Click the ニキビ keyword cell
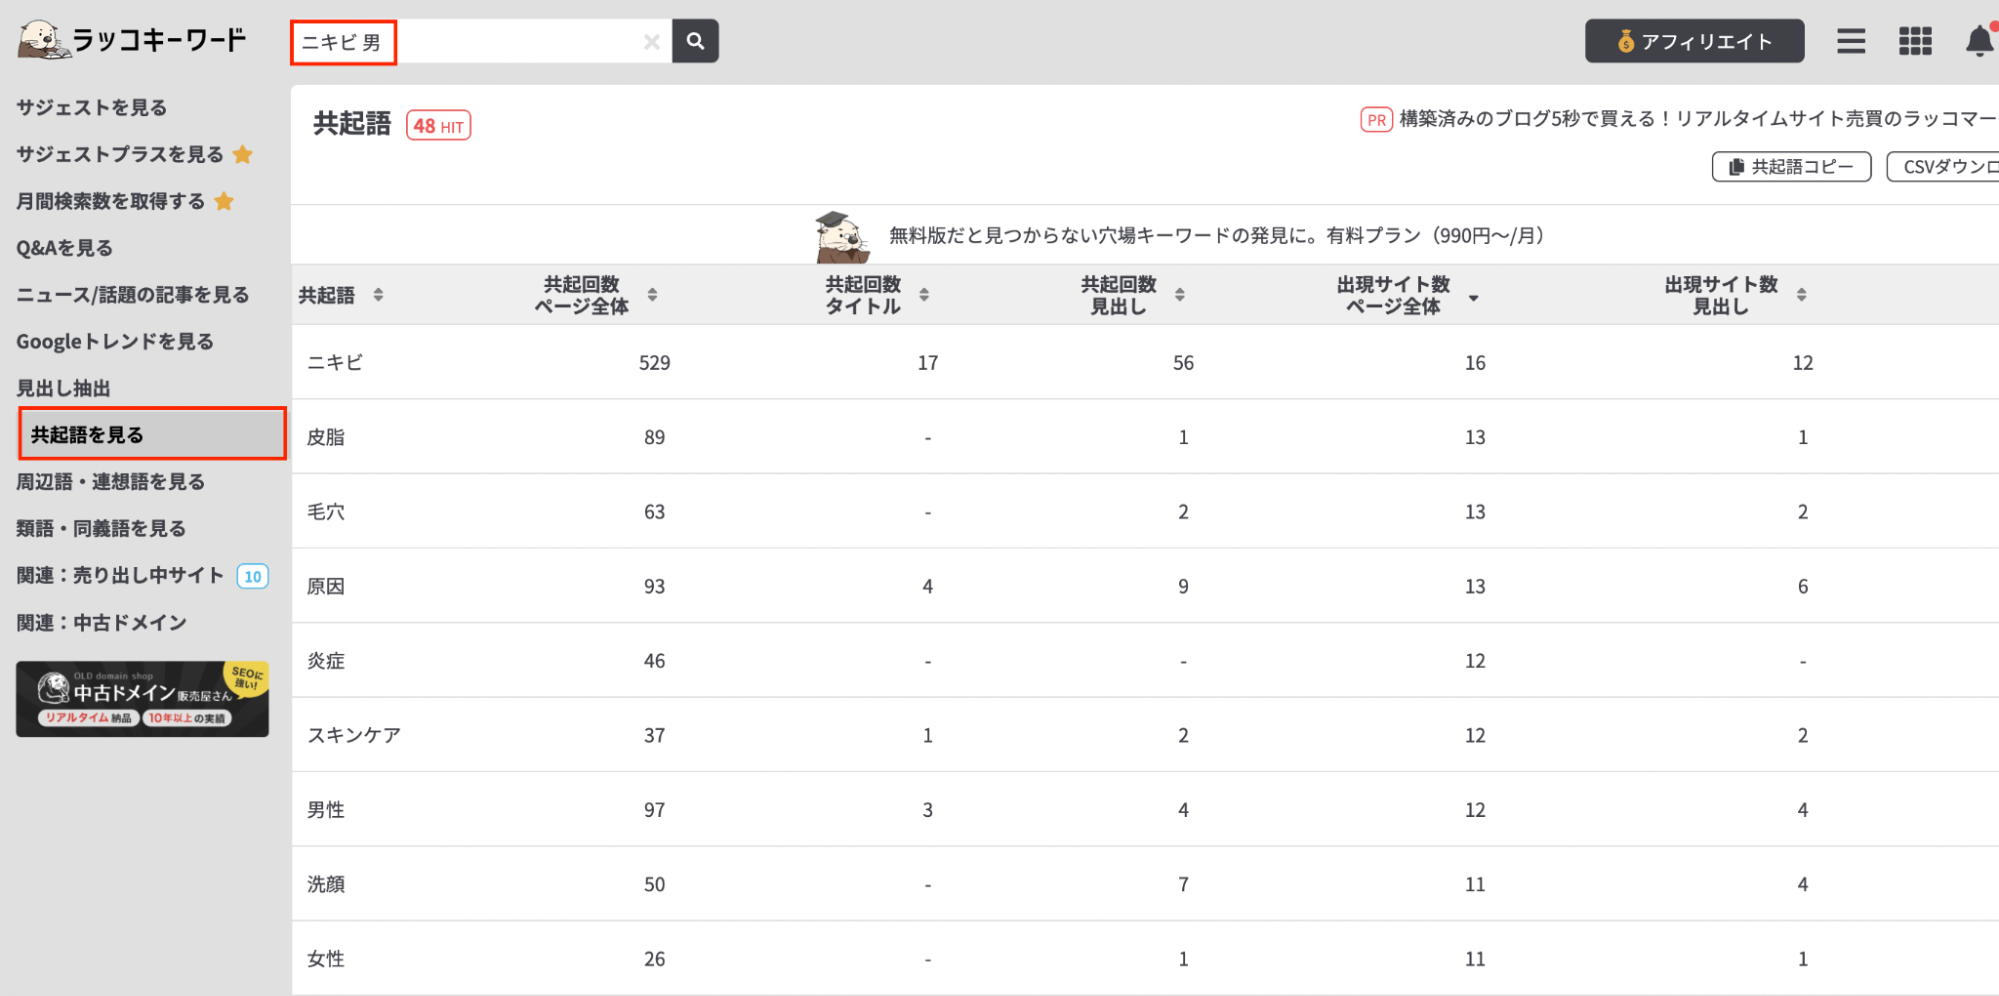Image resolution: width=1999 pixels, height=996 pixels. pyautogui.click(x=335, y=363)
